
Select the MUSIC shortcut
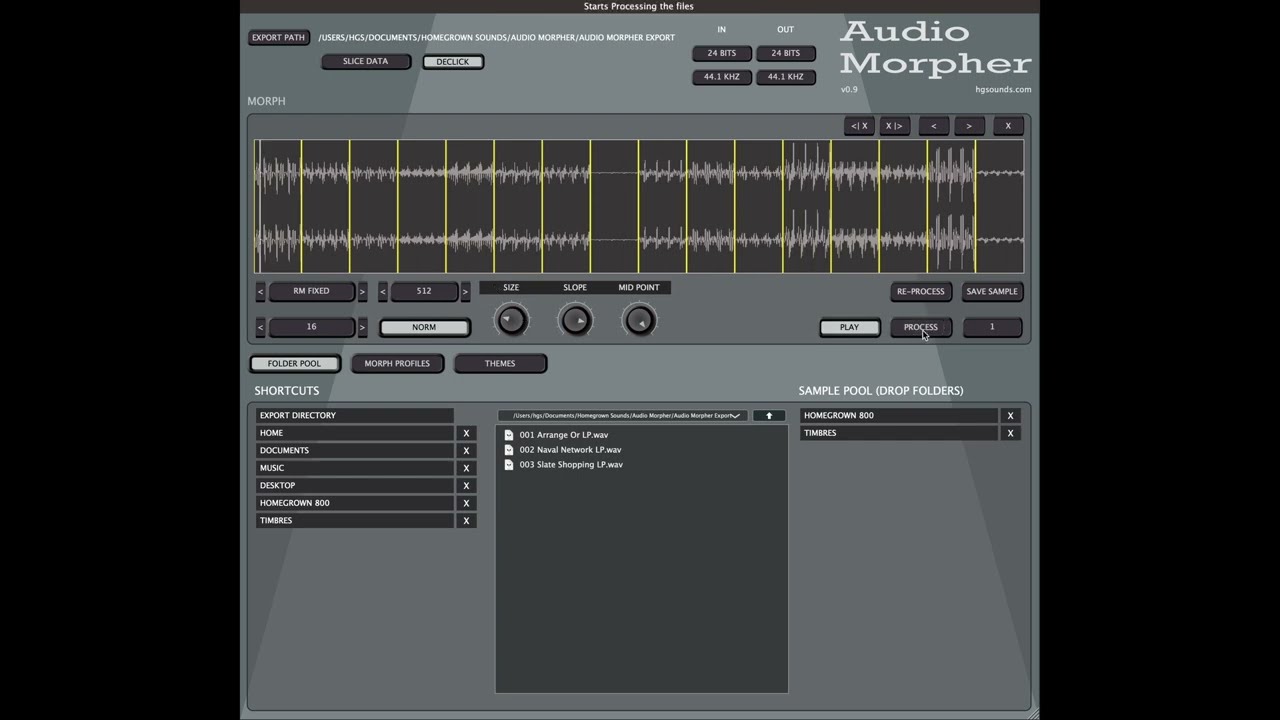pos(355,468)
